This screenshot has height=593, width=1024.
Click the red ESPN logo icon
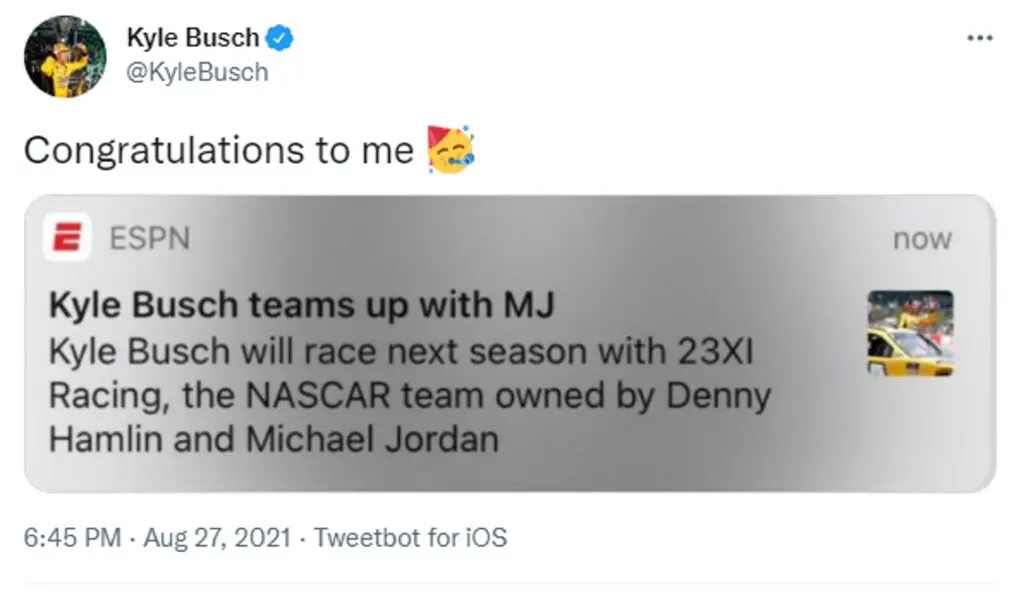point(68,240)
